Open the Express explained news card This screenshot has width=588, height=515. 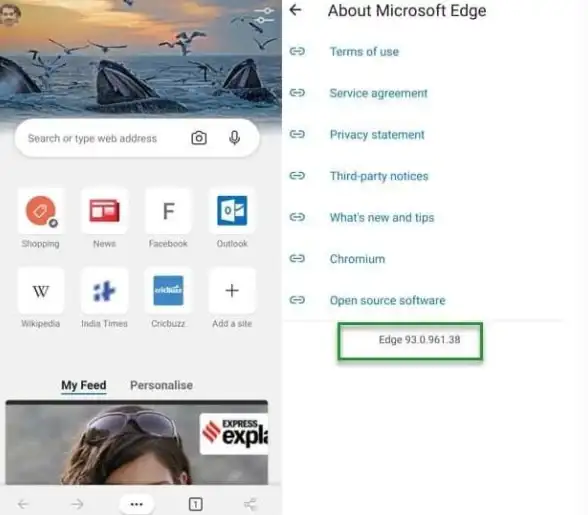(x=137, y=443)
